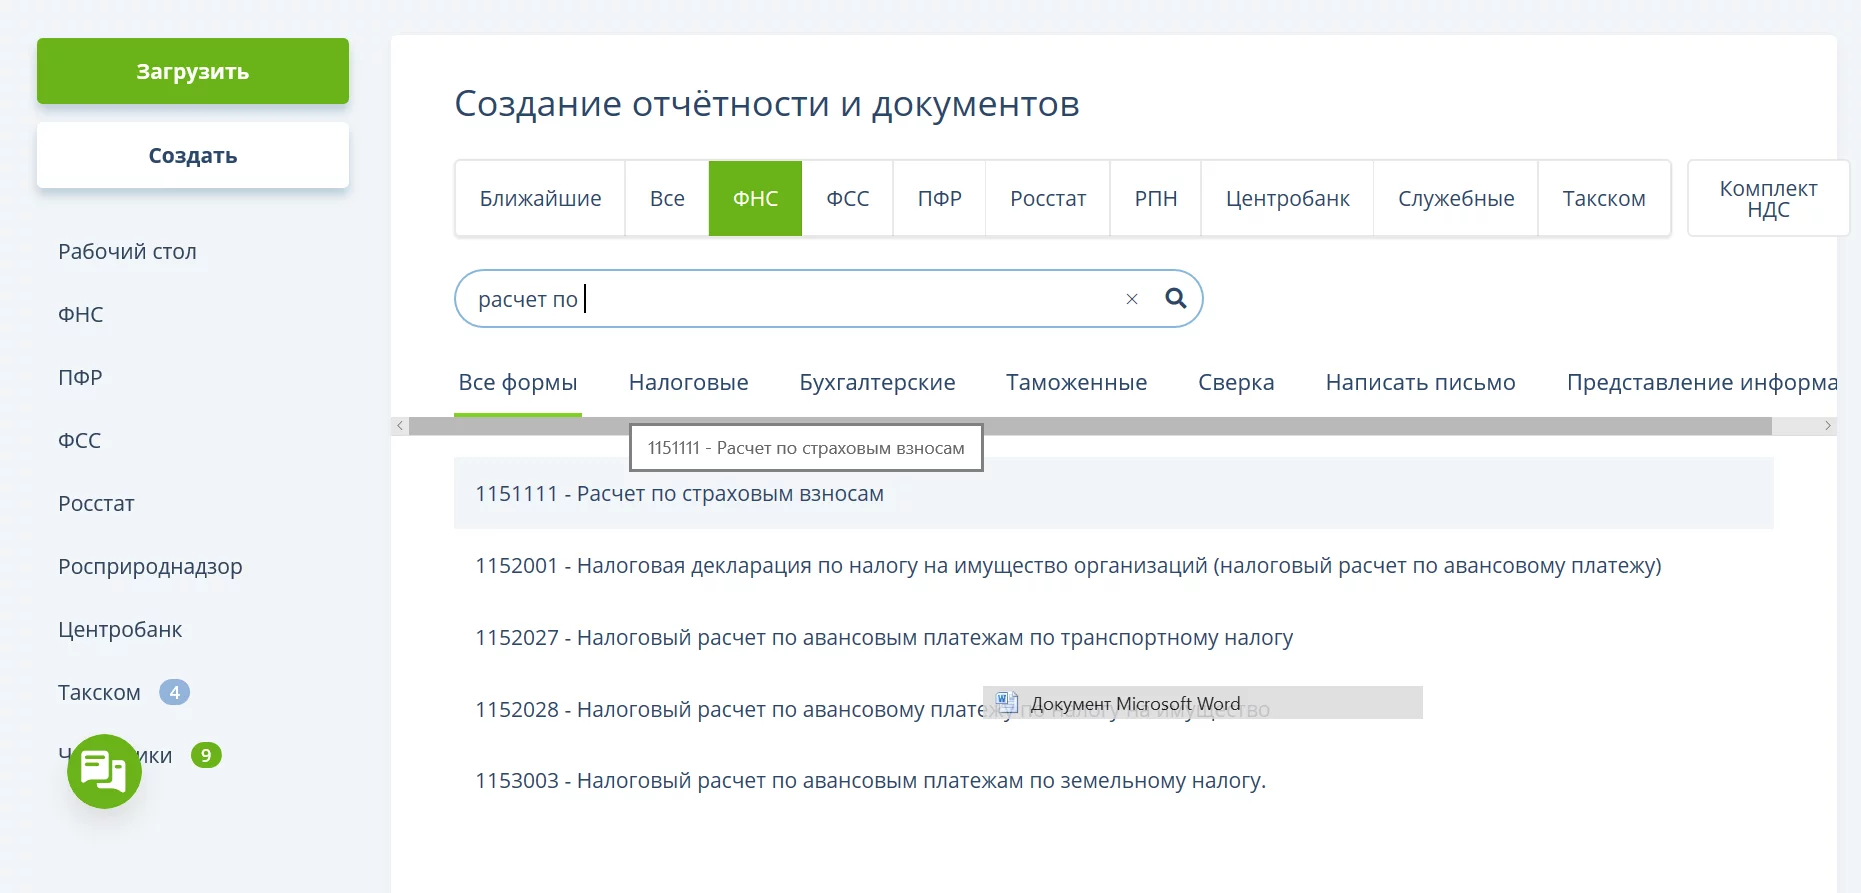The height and width of the screenshot is (893, 1861).
Task: Switch to the Бухгалтерские forms tab
Action: click(877, 383)
